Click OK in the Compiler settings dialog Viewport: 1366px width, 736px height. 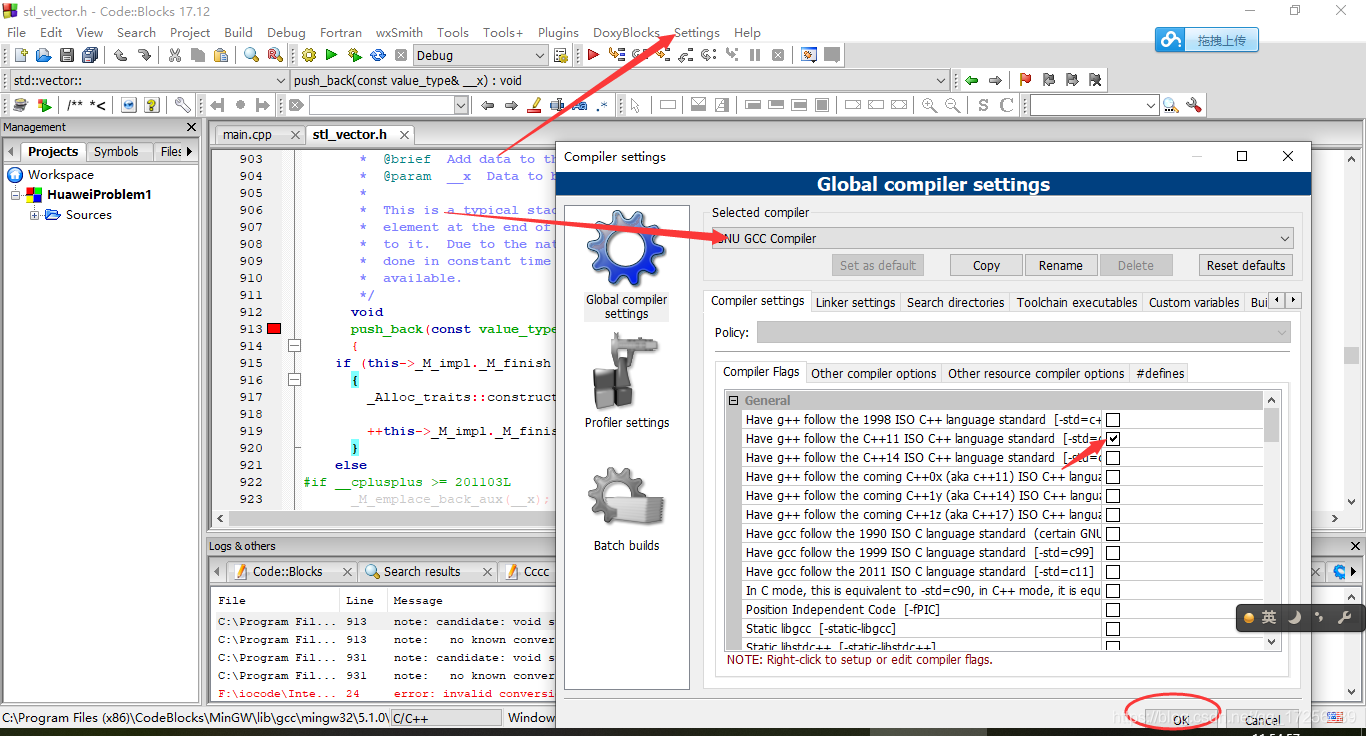click(x=1181, y=719)
